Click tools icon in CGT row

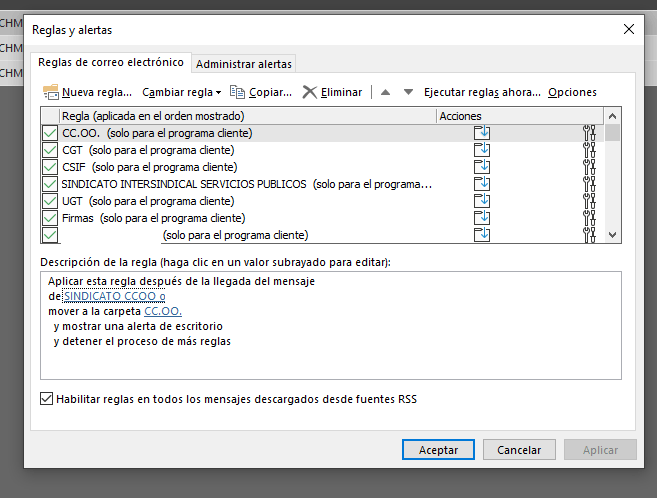(589, 150)
